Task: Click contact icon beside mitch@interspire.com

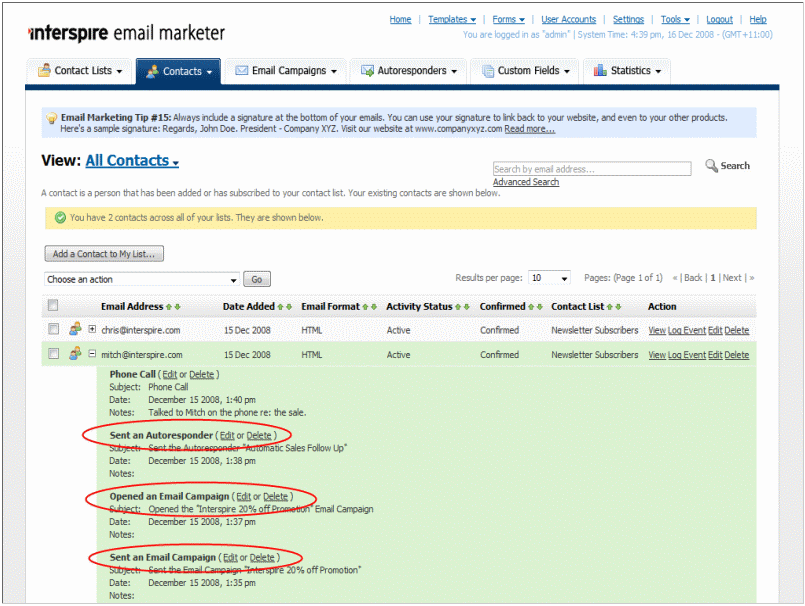Action: (x=75, y=353)
